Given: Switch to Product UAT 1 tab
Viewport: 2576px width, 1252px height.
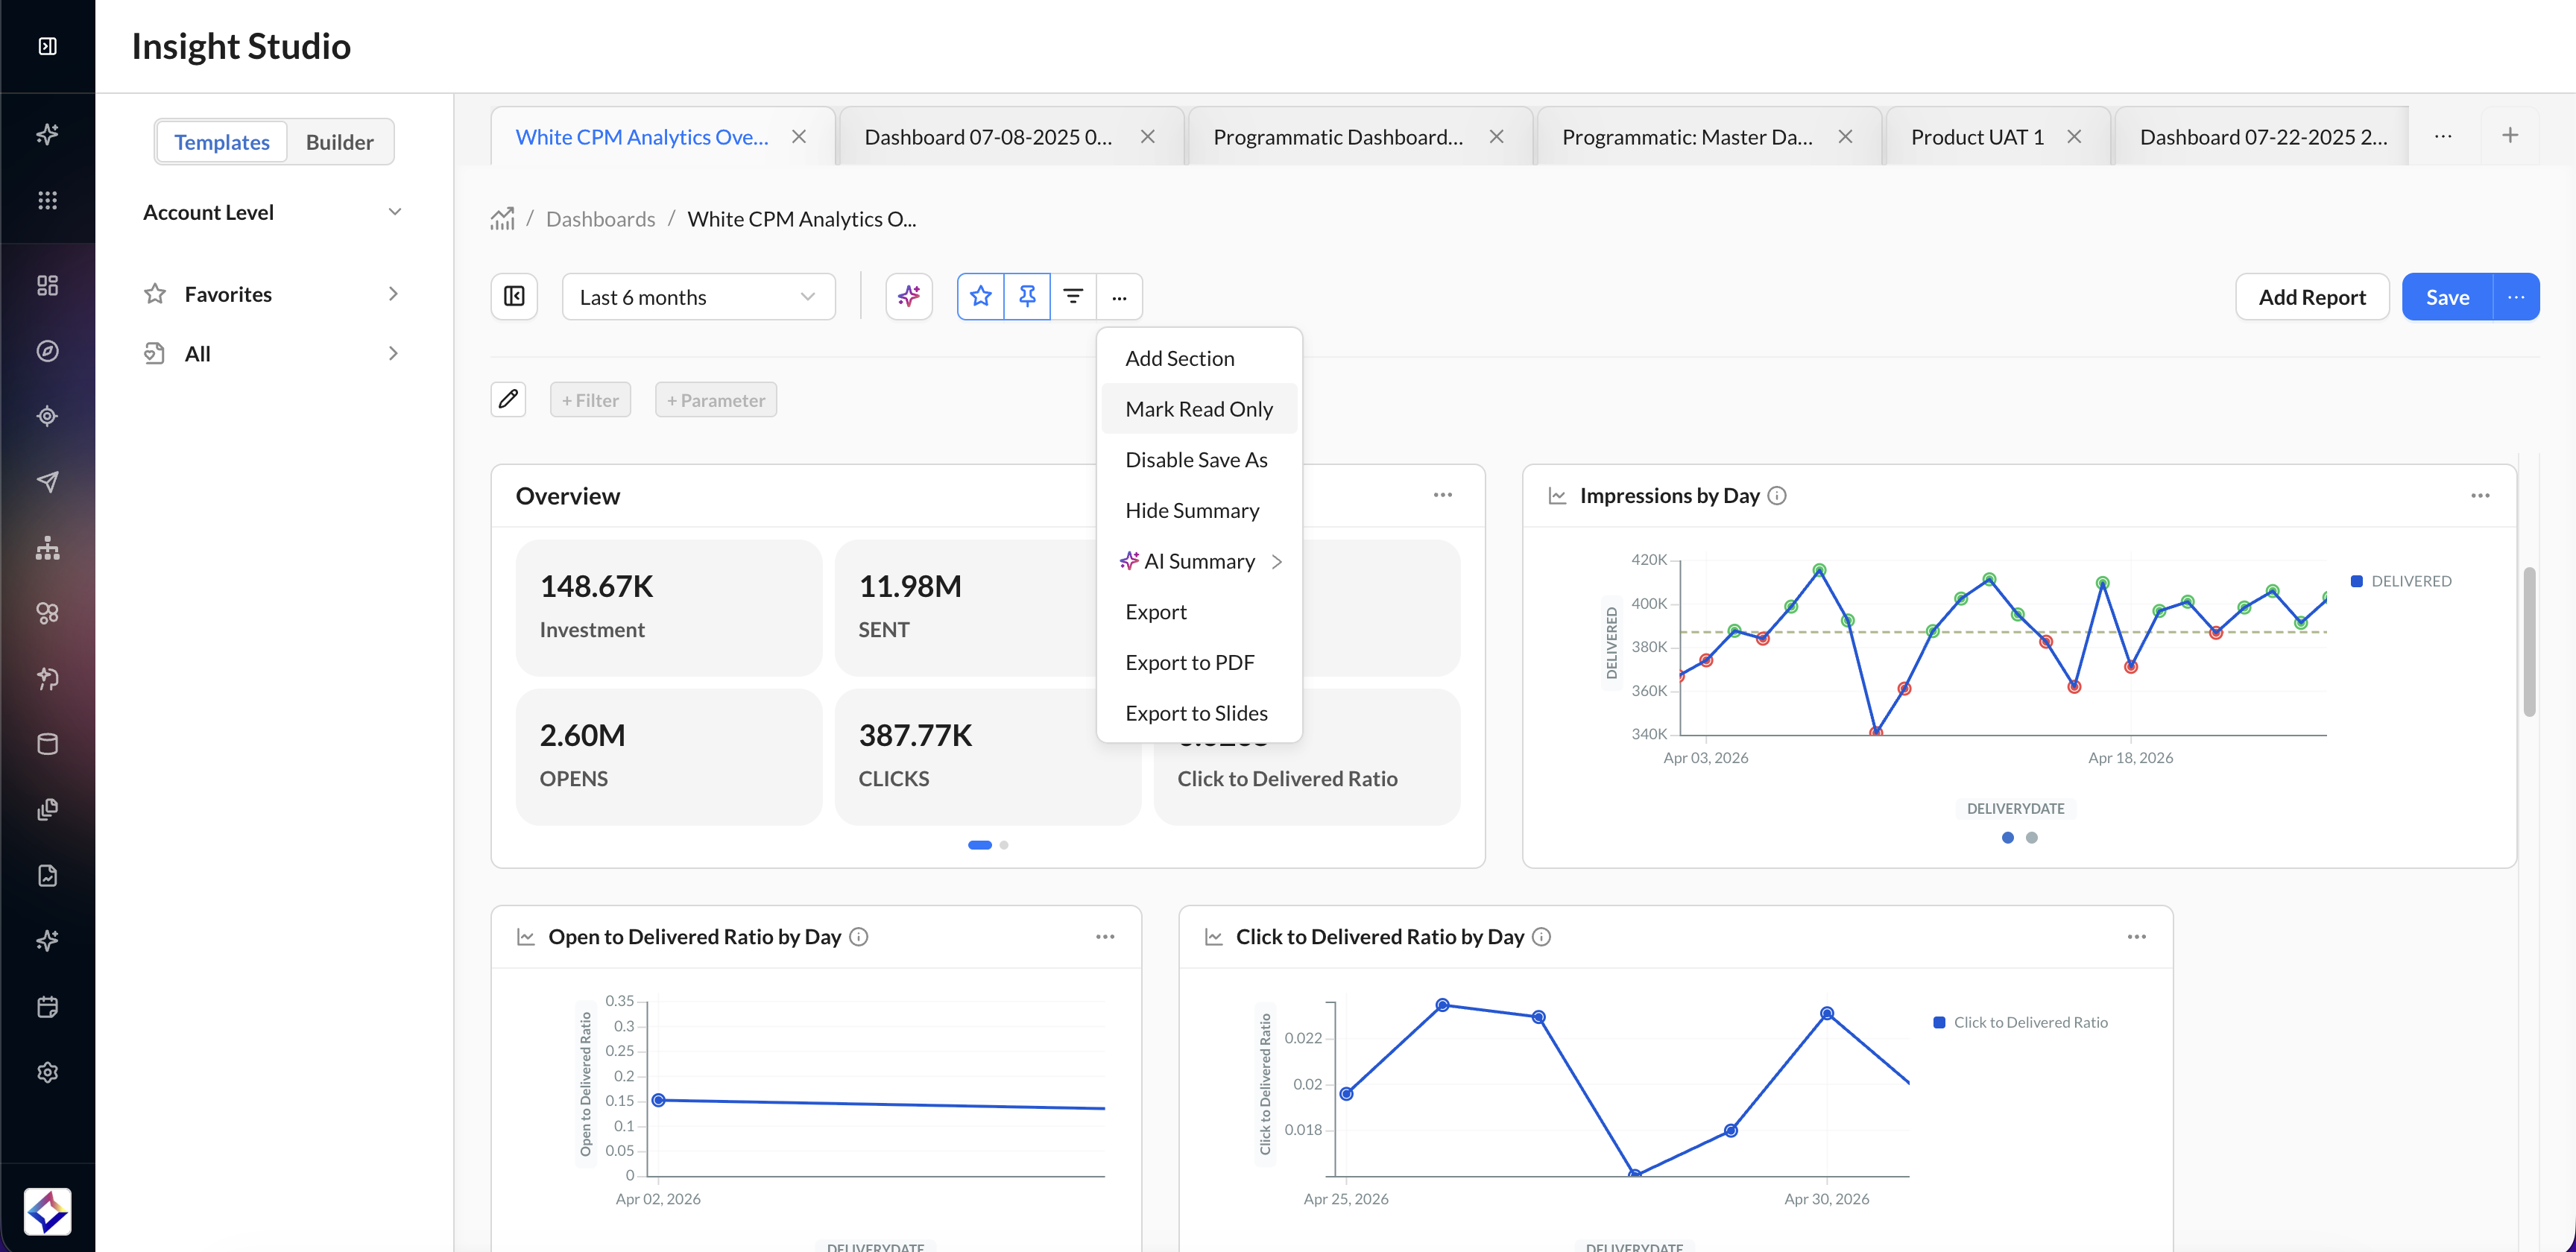Looking at the screenshot, I should (1976, 137).
